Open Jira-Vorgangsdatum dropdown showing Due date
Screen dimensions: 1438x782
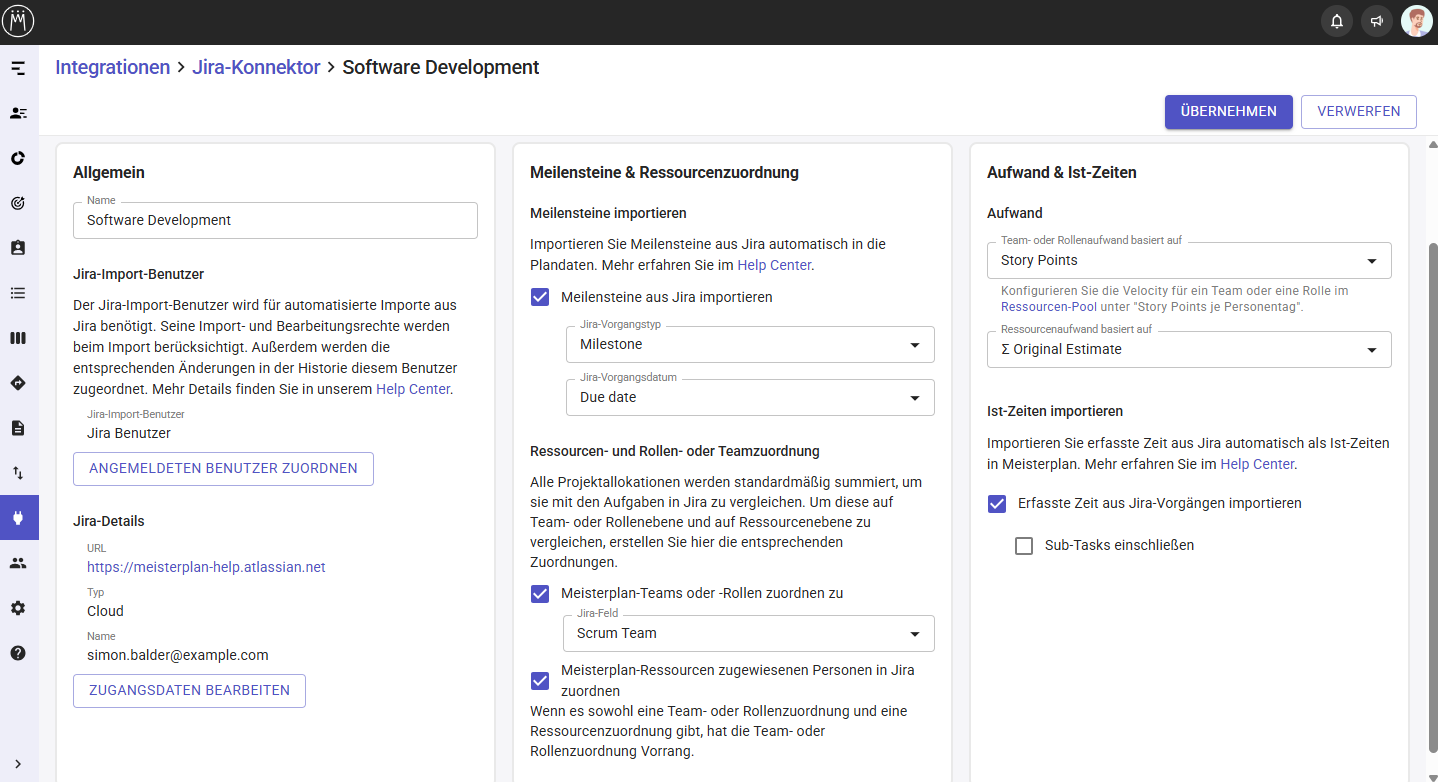click(x=749, y=397)
